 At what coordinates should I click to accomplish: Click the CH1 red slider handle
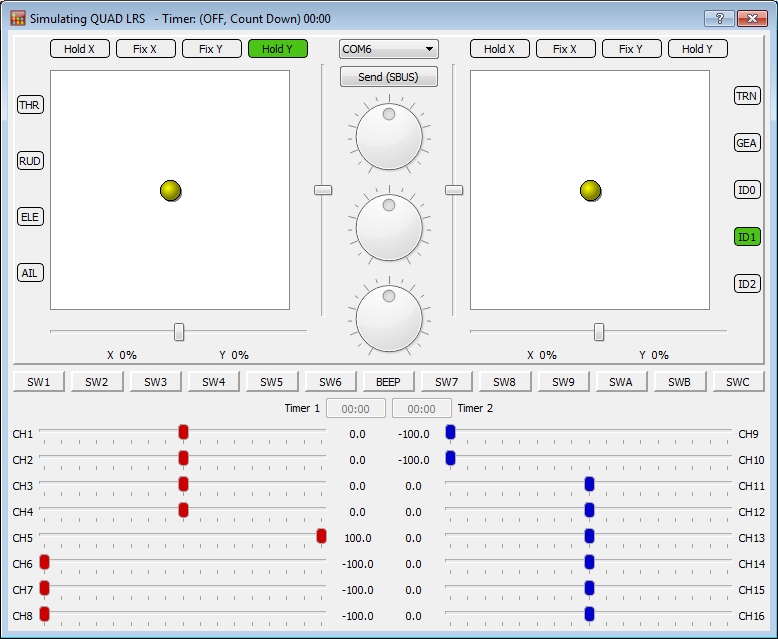pos(183,432)
